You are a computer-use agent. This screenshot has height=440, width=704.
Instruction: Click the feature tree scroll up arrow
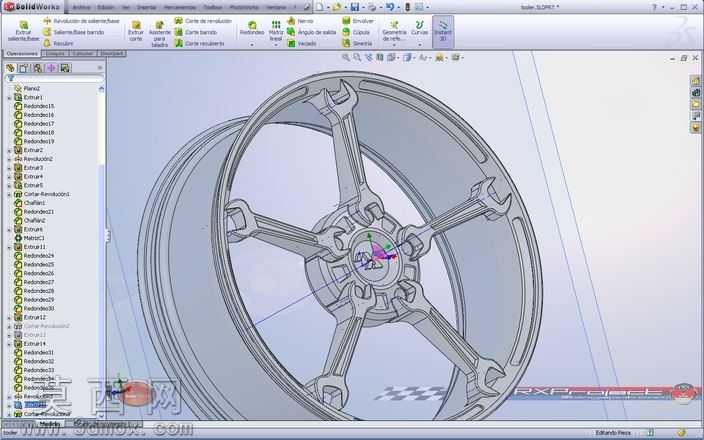pyautogui.click(x=101, y=88)
